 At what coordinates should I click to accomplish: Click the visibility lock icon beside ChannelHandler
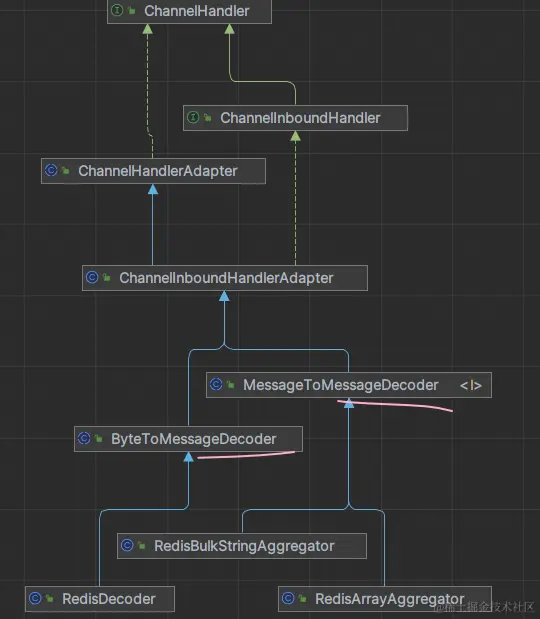click(x=132, y=11)
